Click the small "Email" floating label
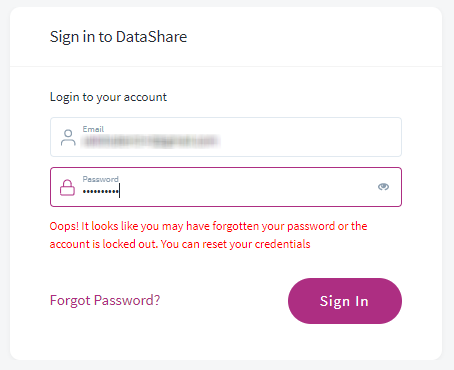 tap(93, 129)
